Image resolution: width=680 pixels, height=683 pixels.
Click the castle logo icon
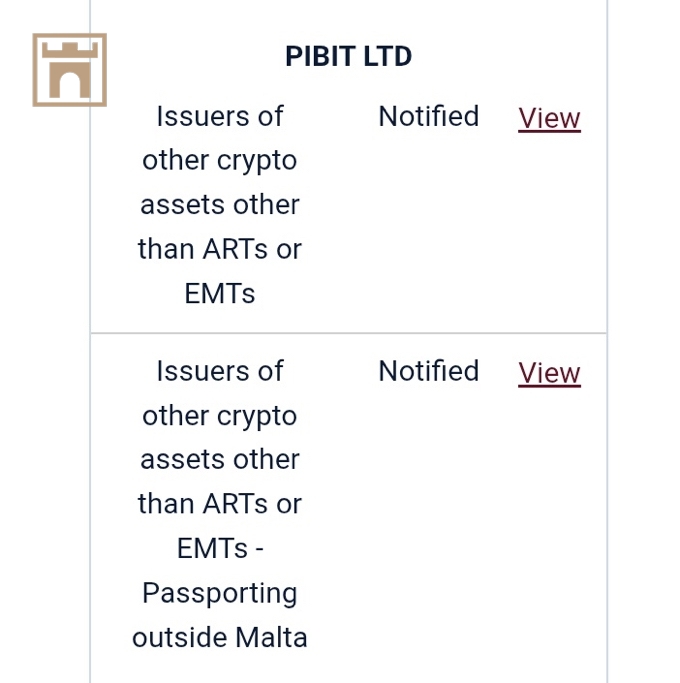click(69, 70)
